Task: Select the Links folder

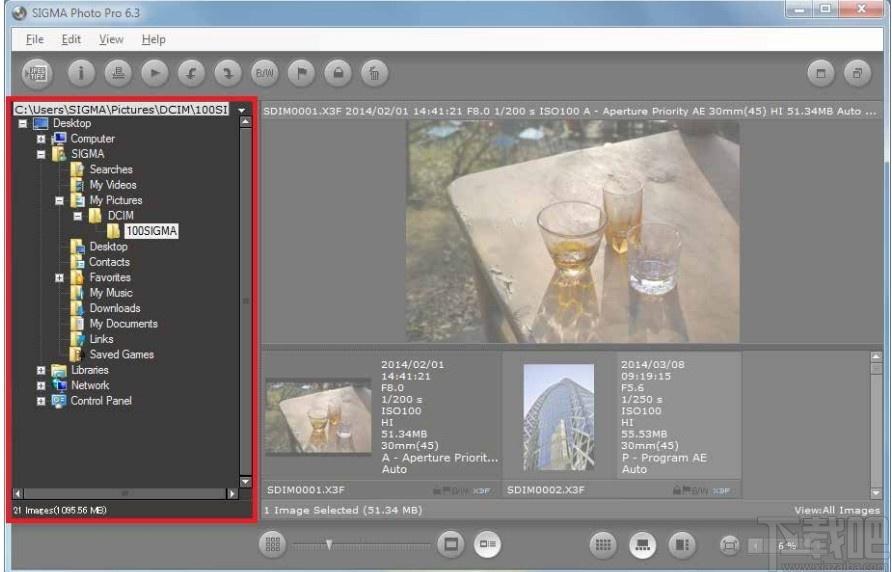Action: coord(101,339)
